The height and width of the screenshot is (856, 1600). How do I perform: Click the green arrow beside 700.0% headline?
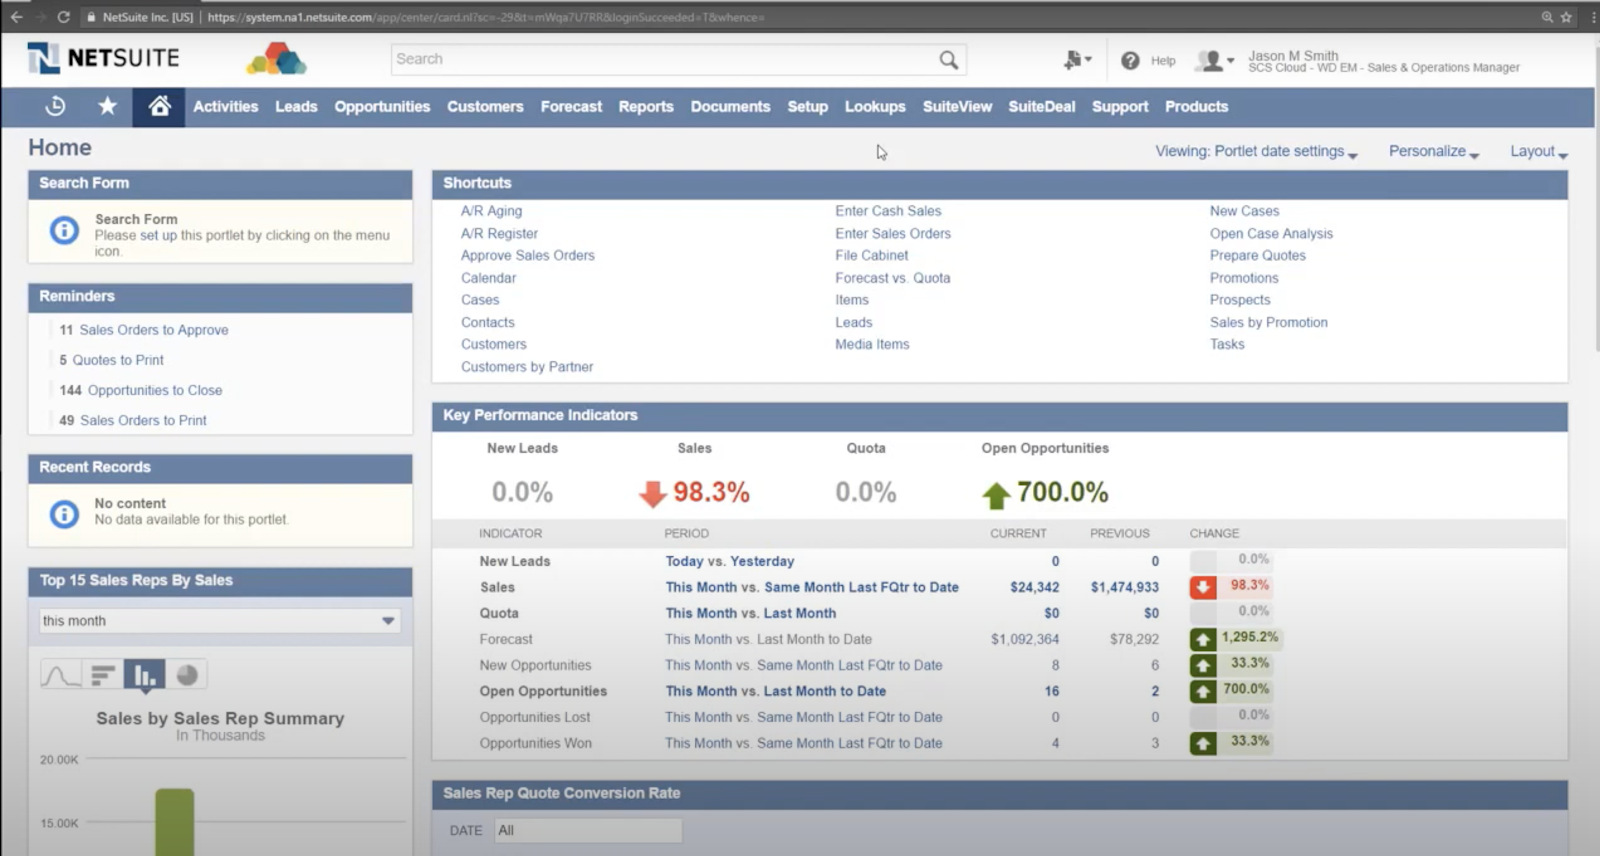tap(996, 494)
